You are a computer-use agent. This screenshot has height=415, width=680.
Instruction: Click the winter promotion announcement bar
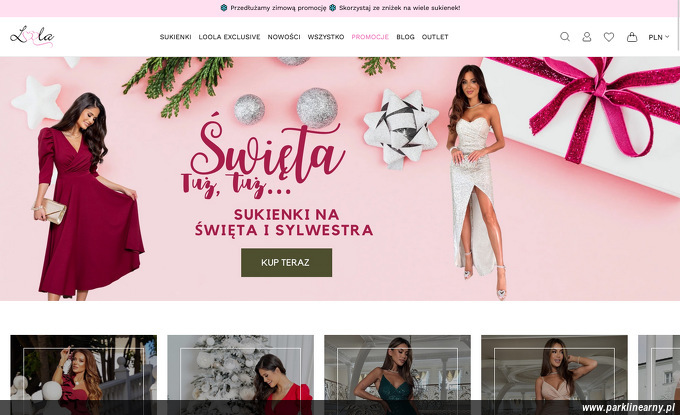(340, 8)
